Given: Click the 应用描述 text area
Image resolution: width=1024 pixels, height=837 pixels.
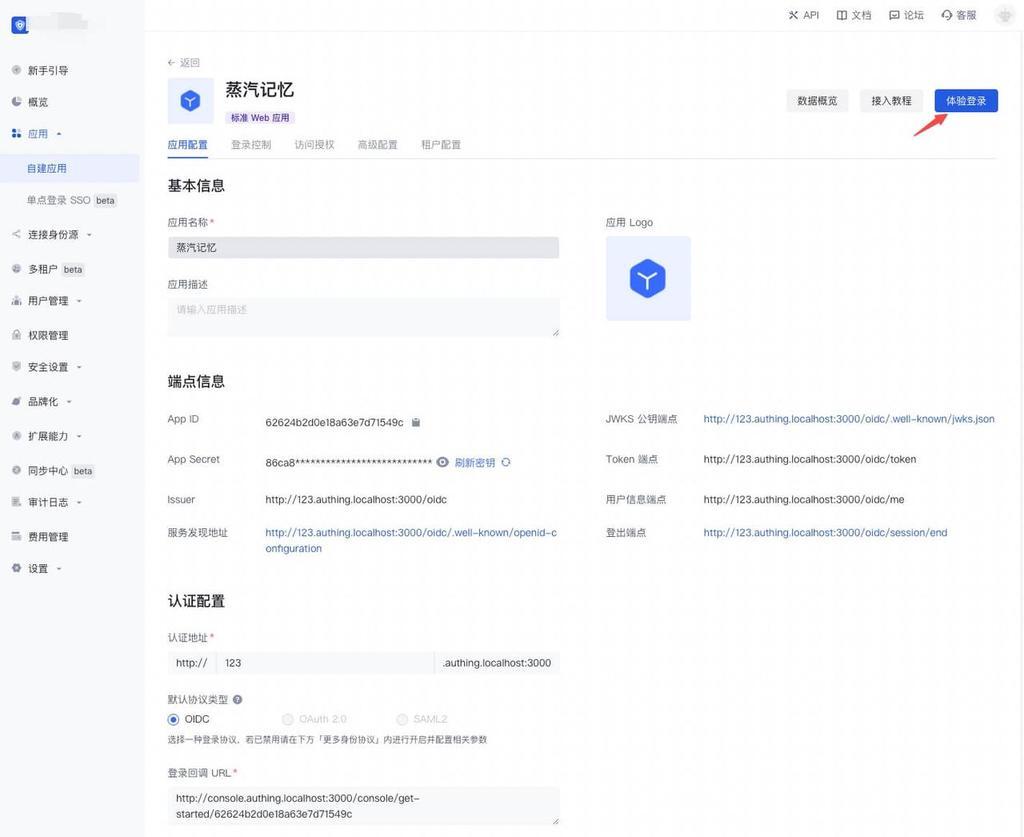Looking at the screenshot, I should (363, 317).
